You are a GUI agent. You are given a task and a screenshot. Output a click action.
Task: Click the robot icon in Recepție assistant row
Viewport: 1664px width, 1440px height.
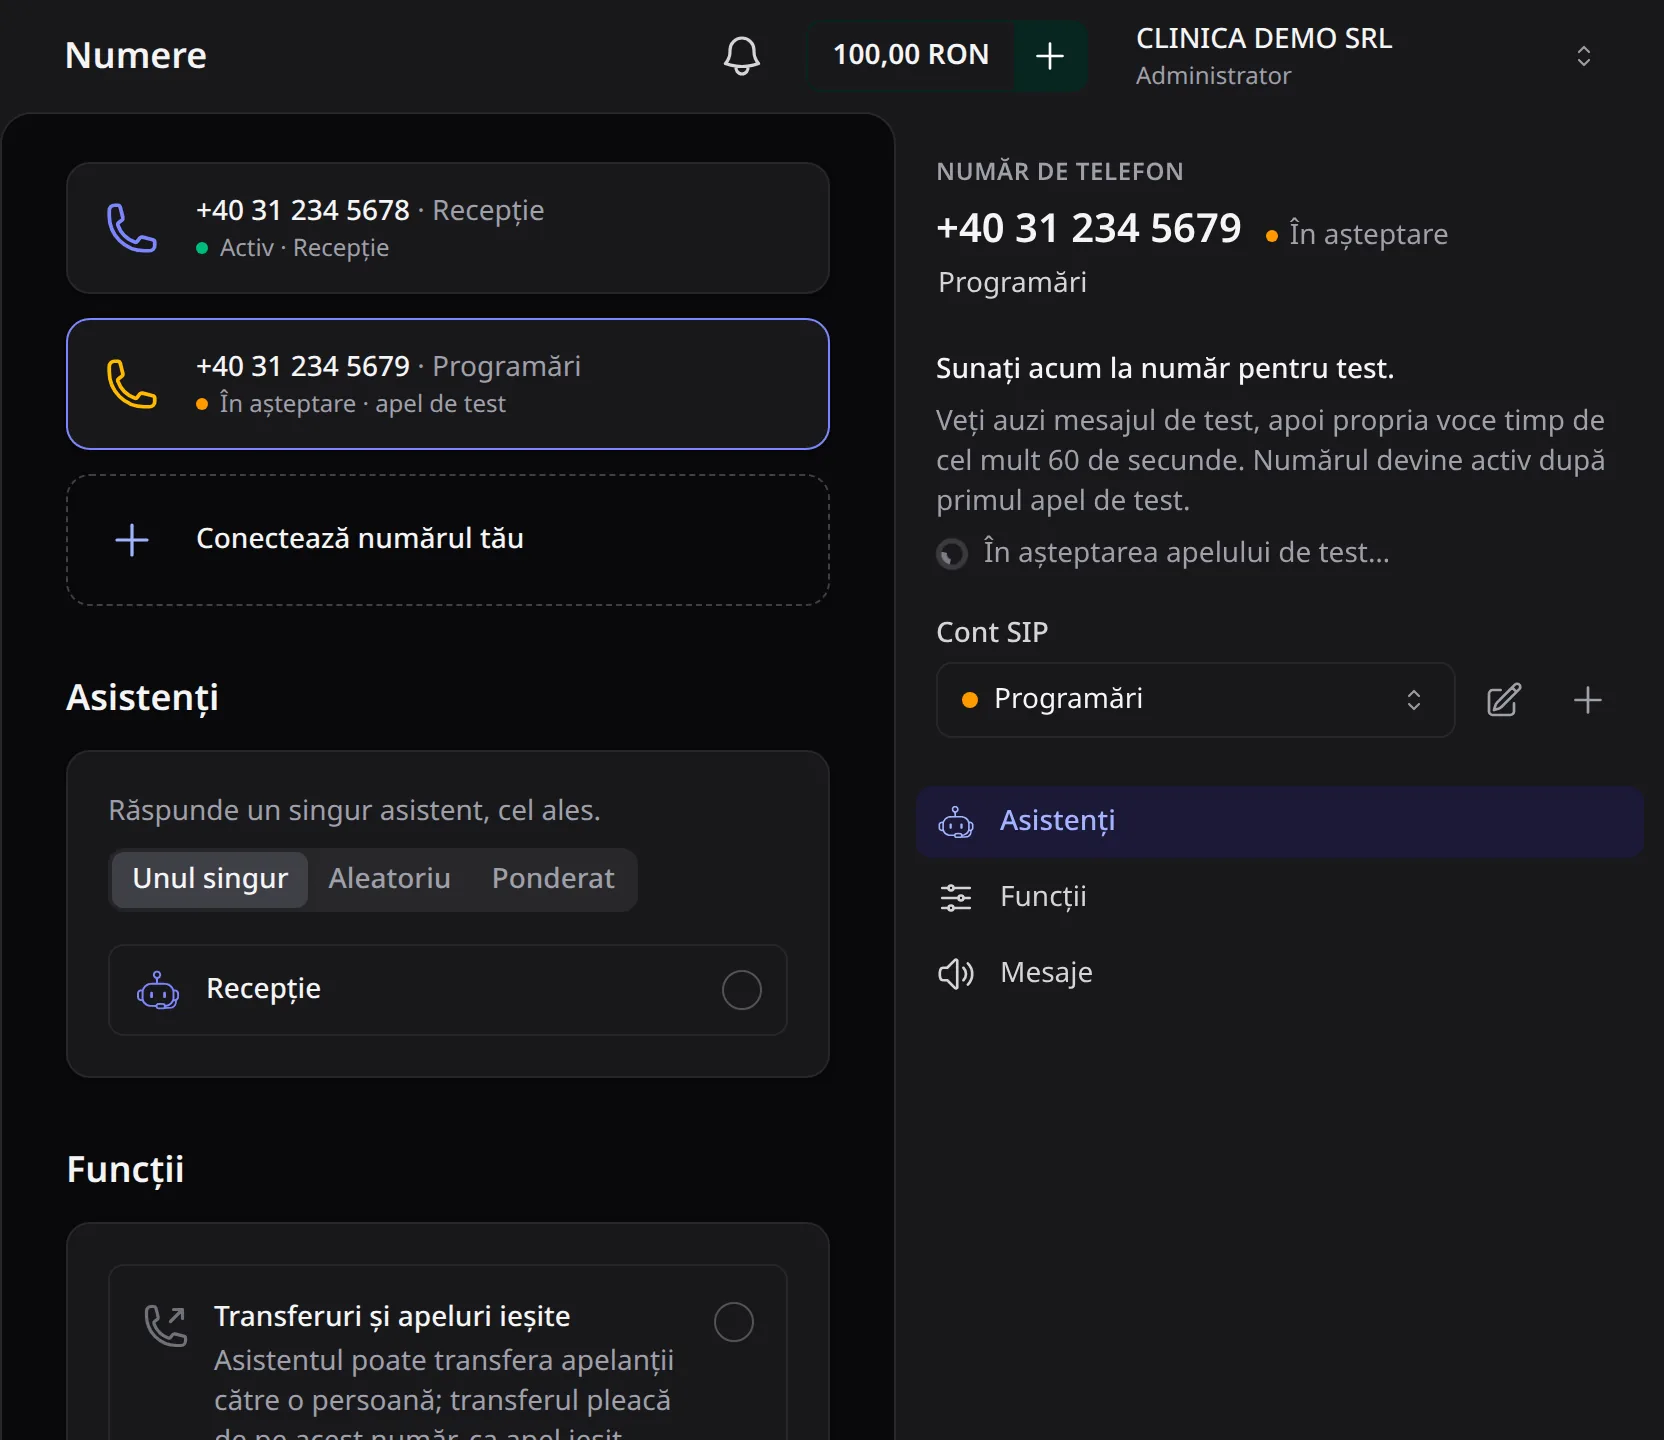(158, 990)
